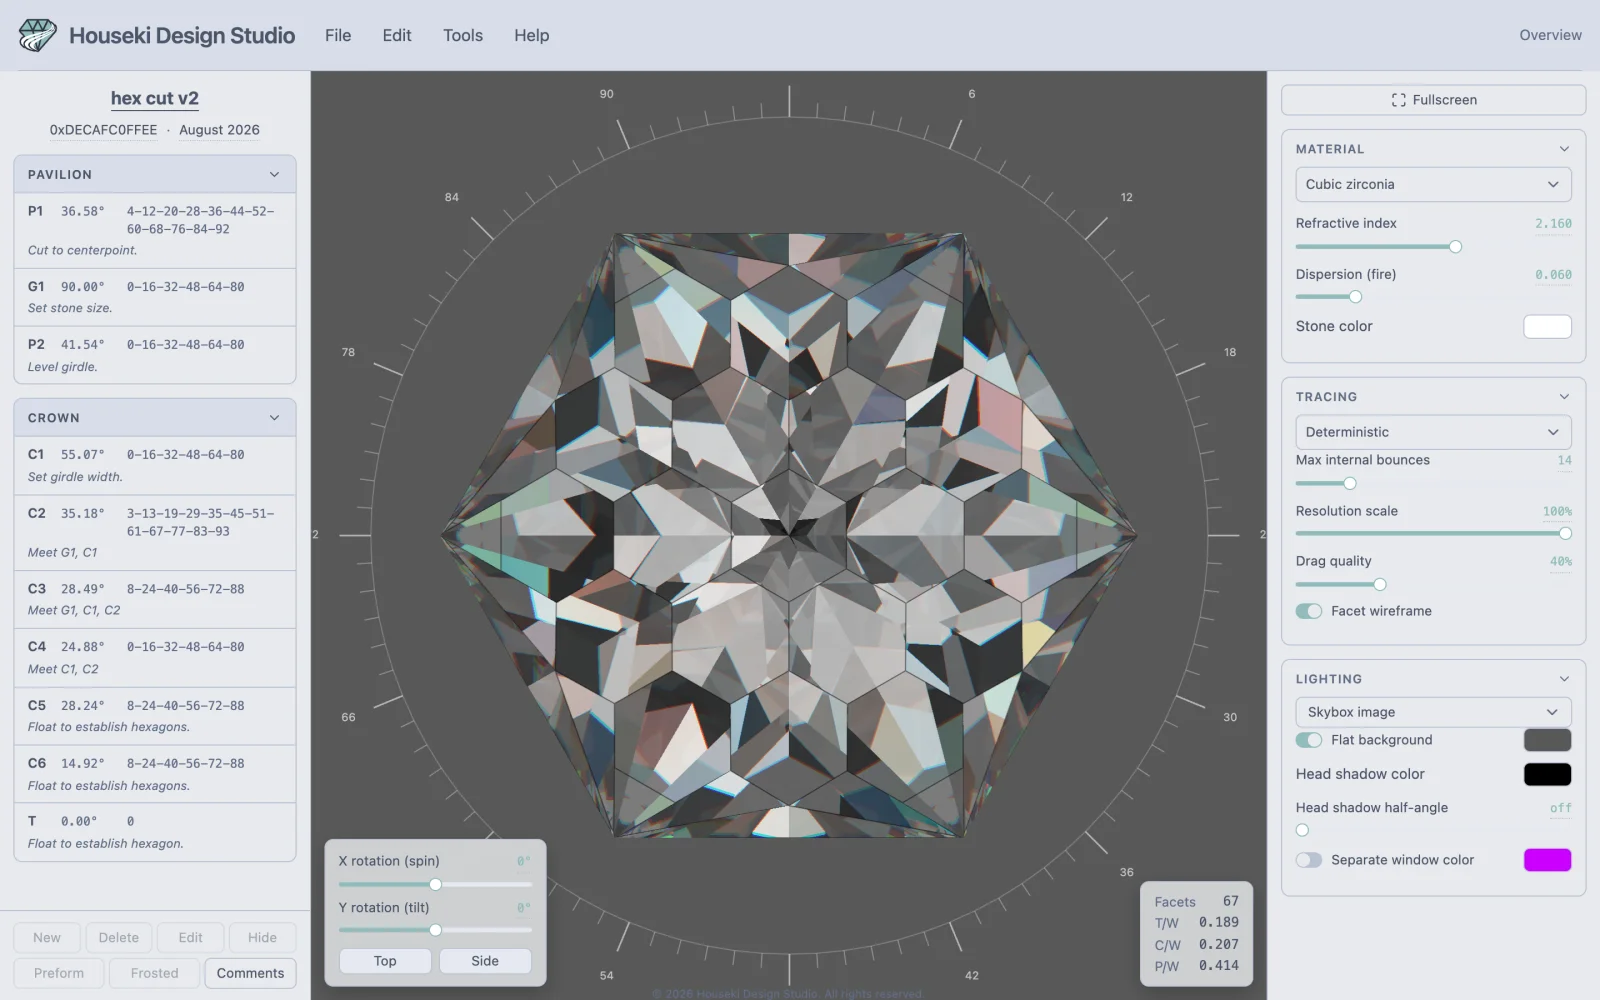Viewport: 1600px width, 1000px height.
Task: Collapse the Material panel
Action: pos(1564,149)
